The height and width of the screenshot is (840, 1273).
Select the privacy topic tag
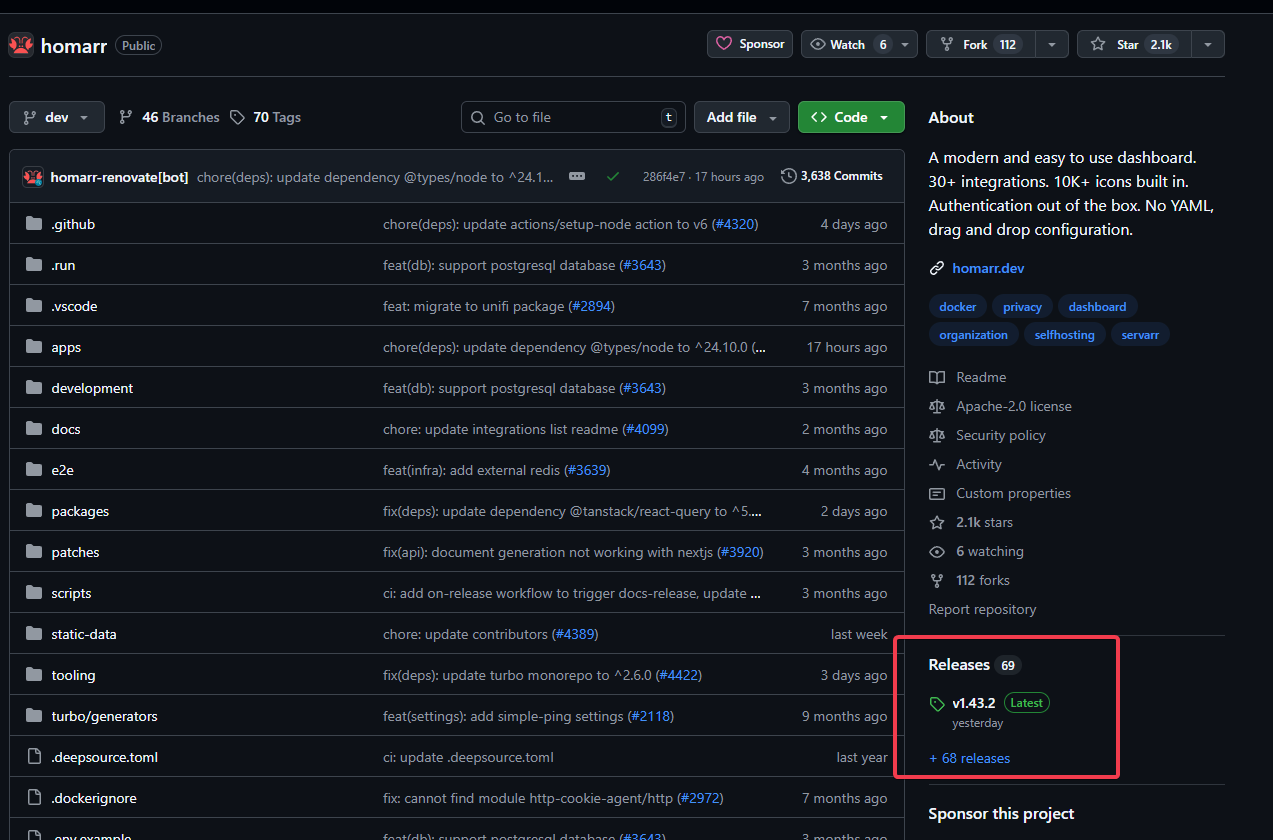pyautogui.click(x=1022, y=307)
